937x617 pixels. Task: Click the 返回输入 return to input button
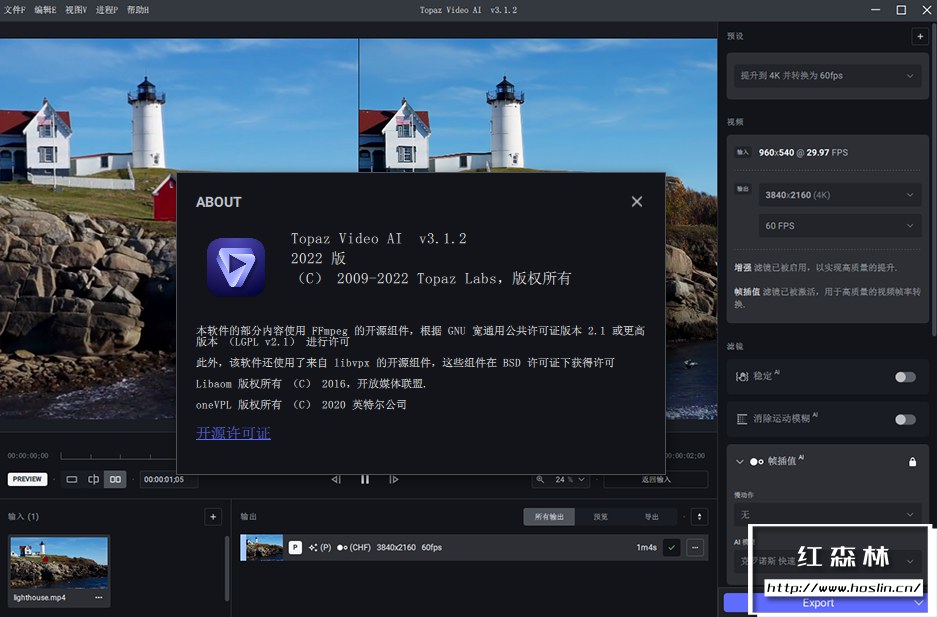[656, 479]
